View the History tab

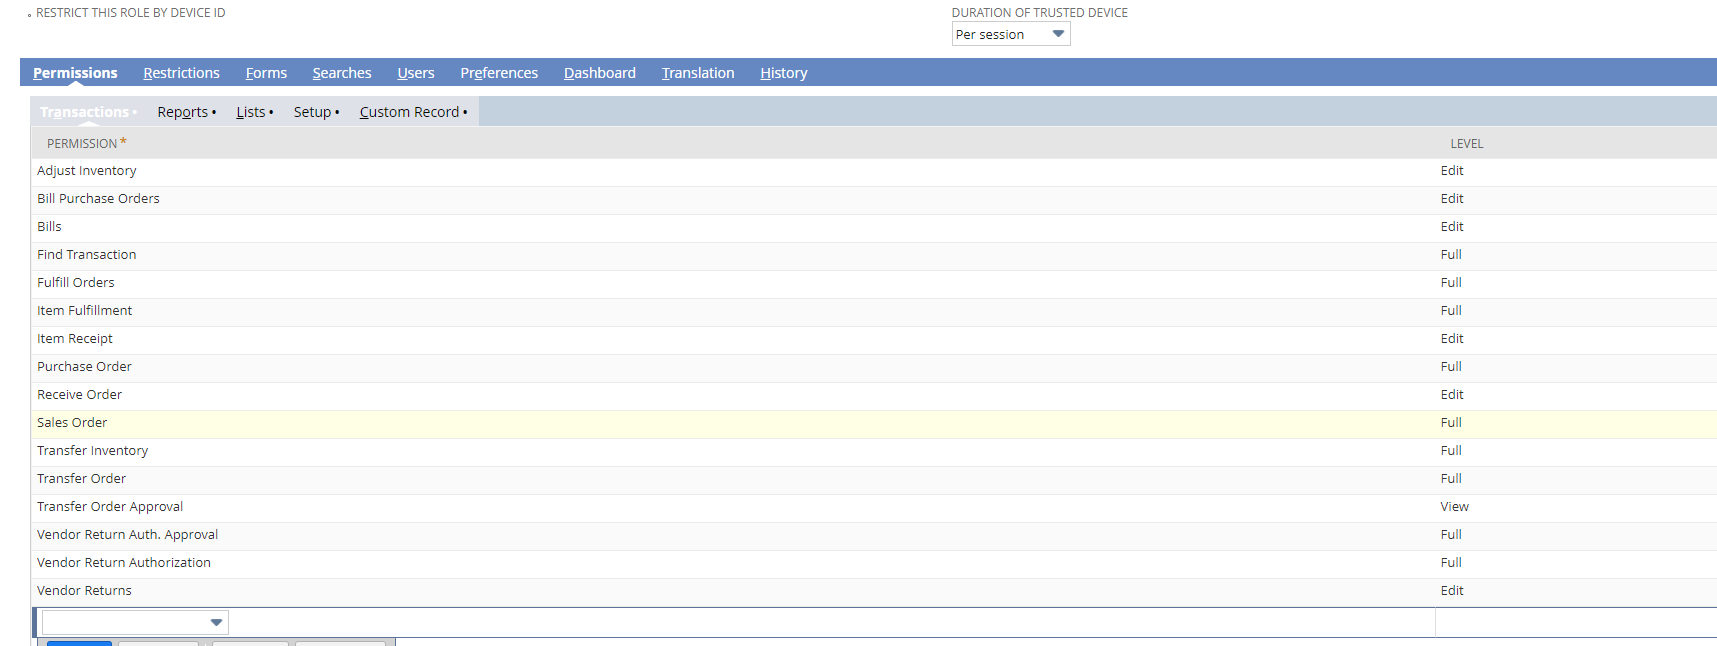[784, 73]
